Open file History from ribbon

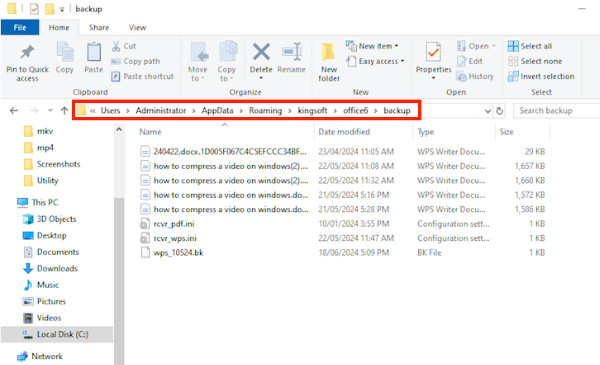[475, 76]
